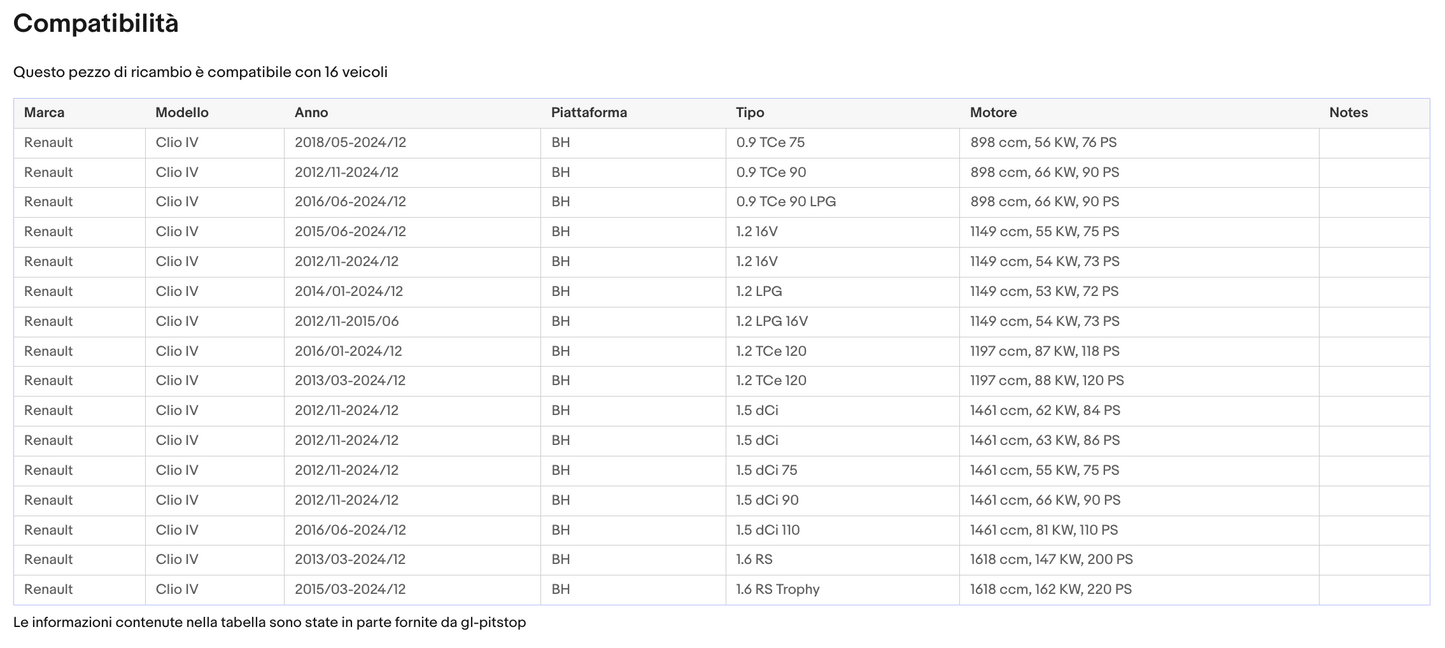1445x648 pixels.
Task: Click the Notes column header
Action: click(x=1348, y=113)
